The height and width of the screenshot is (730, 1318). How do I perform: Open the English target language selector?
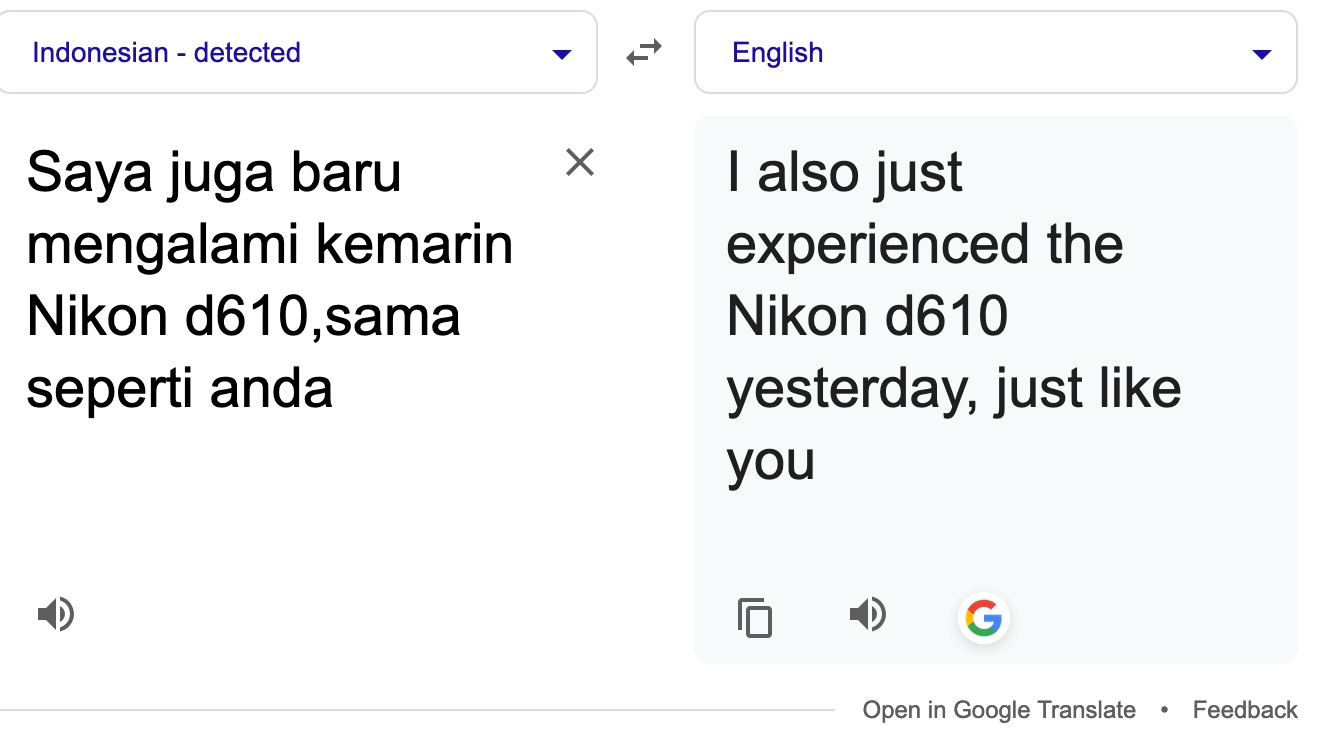click(778, 52)
